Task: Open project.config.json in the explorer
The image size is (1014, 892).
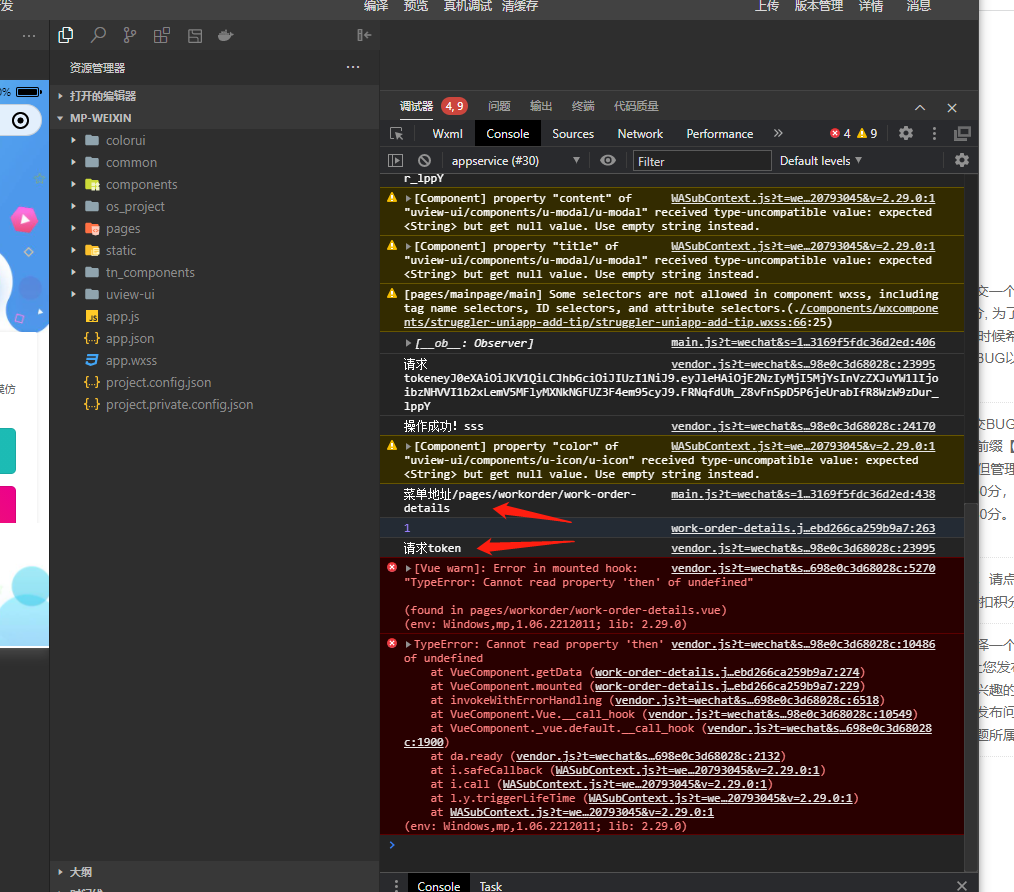Action: 158,382
